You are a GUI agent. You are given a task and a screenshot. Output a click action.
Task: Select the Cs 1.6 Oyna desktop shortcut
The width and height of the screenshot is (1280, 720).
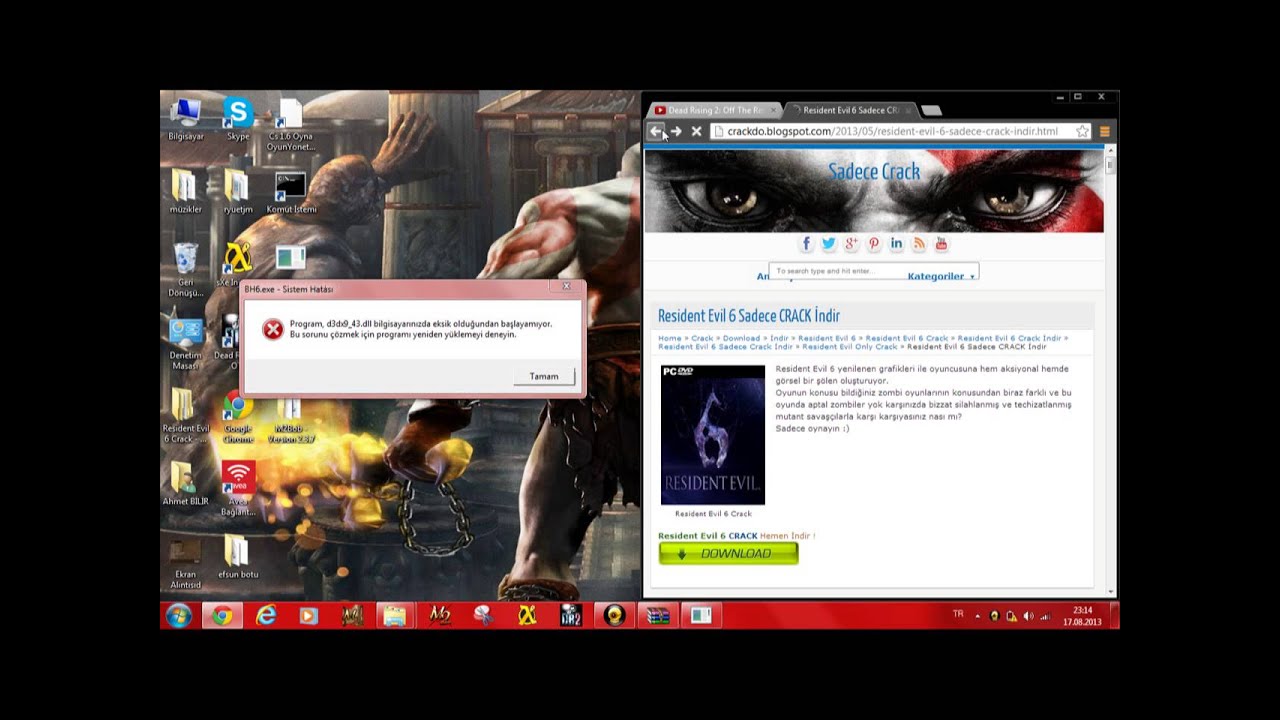[x=290, y=125]
